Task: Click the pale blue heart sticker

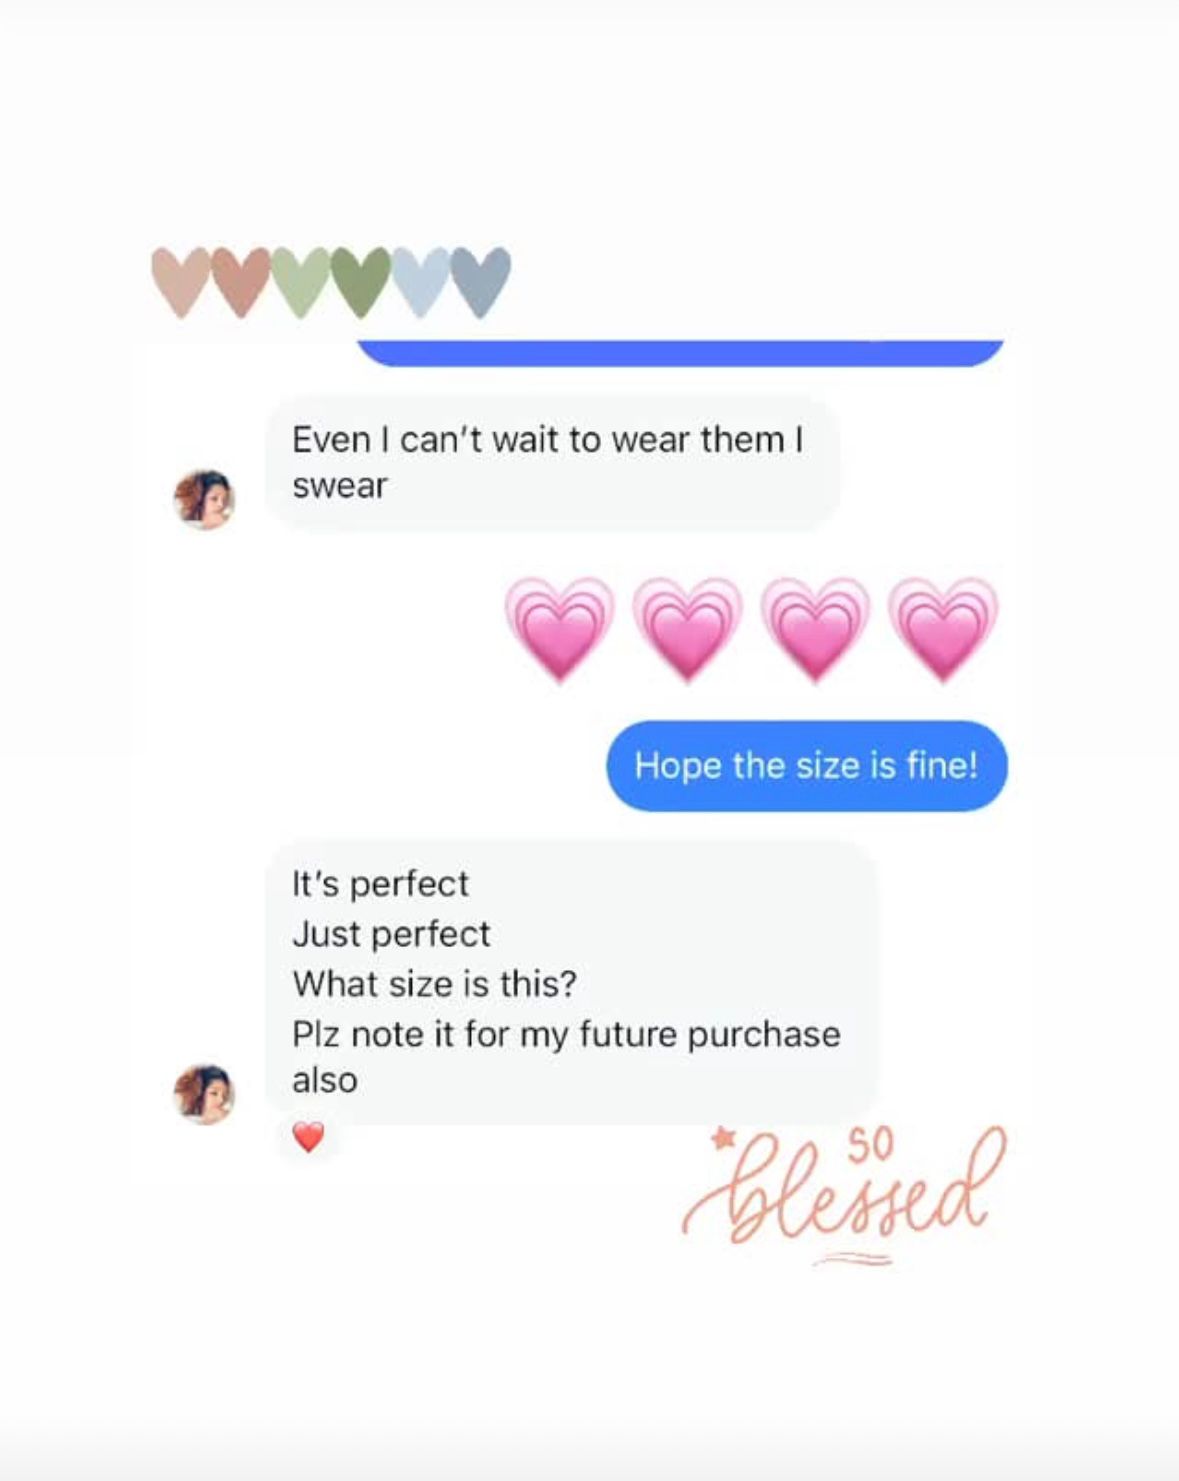Action: coord(420,282)
